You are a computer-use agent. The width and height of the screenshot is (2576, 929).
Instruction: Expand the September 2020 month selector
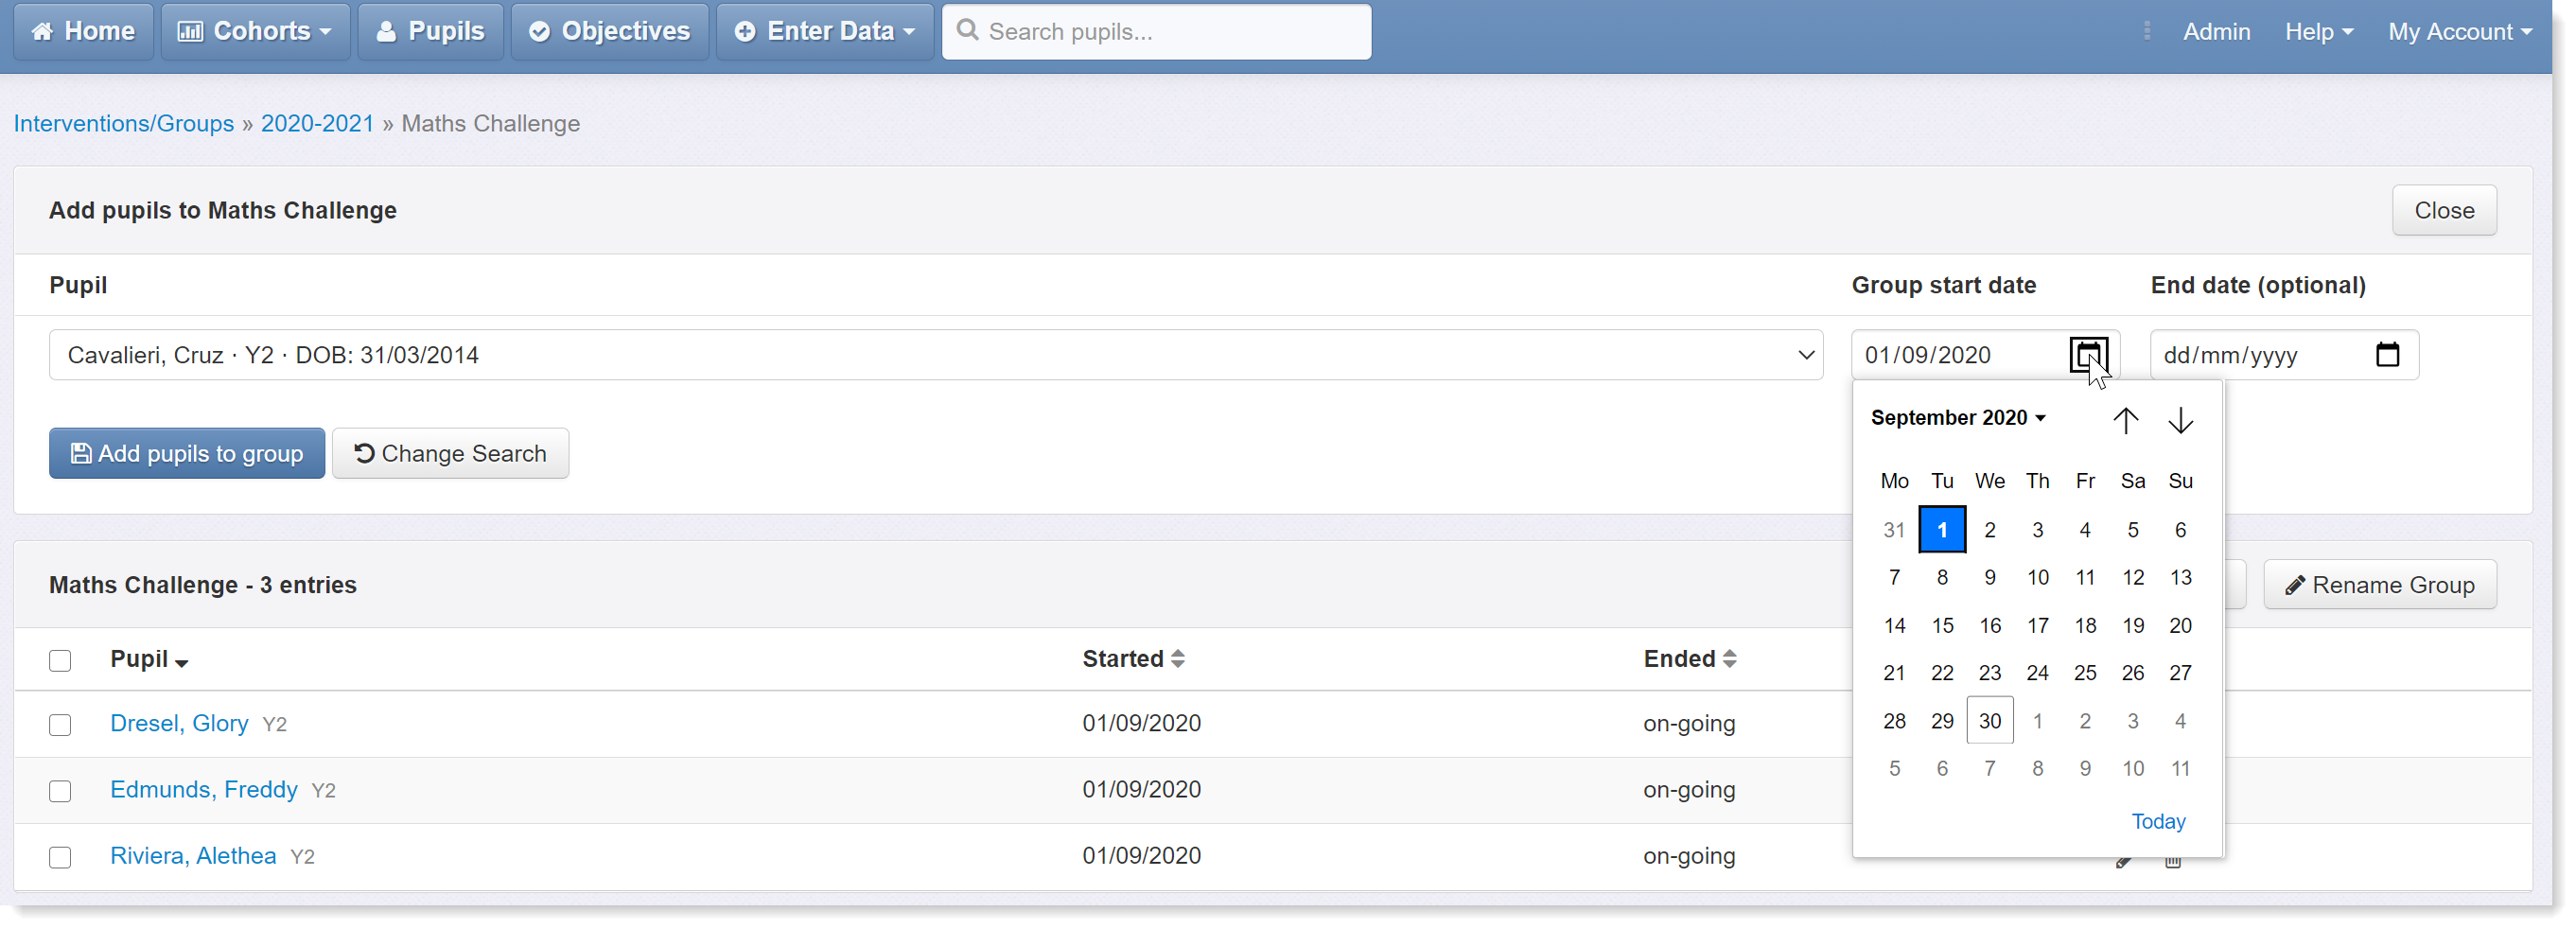(x=1957, y=417)
